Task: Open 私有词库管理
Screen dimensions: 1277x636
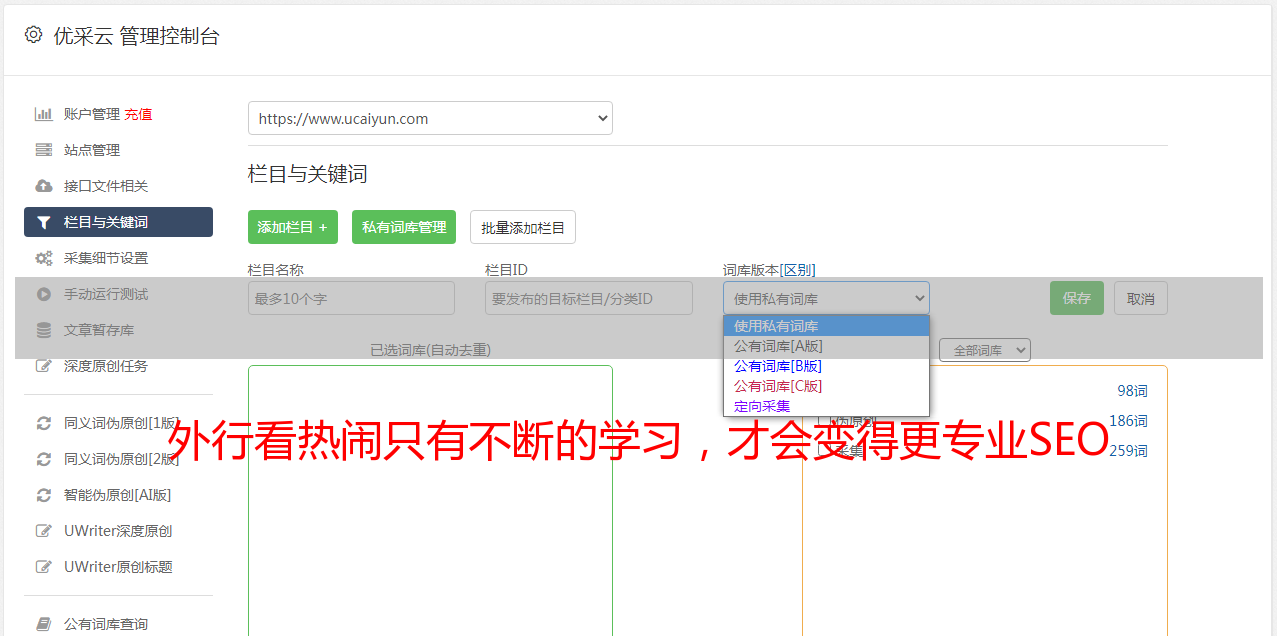Action: point(404,227)
